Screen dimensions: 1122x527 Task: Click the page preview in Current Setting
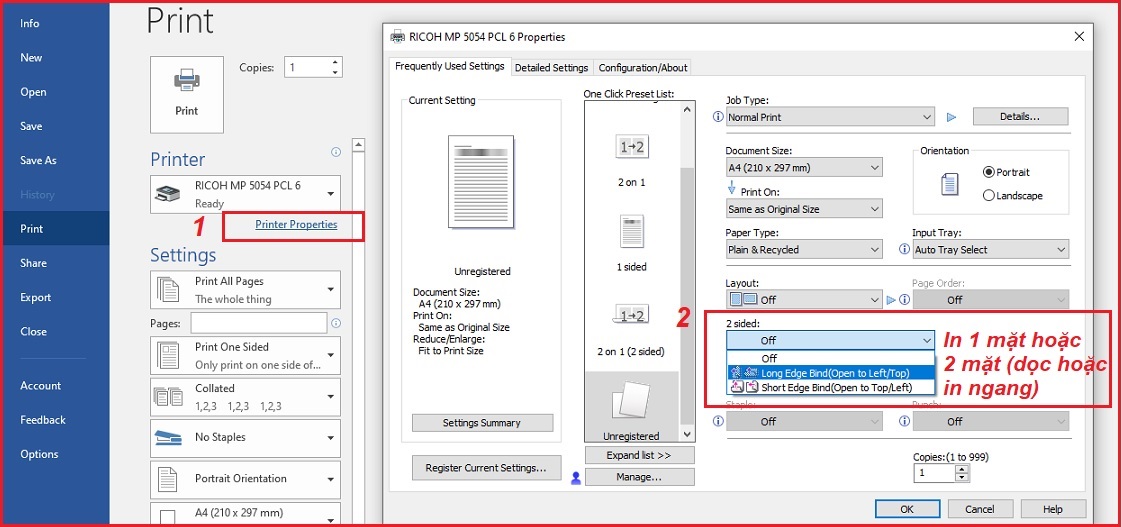pos(481,183)
